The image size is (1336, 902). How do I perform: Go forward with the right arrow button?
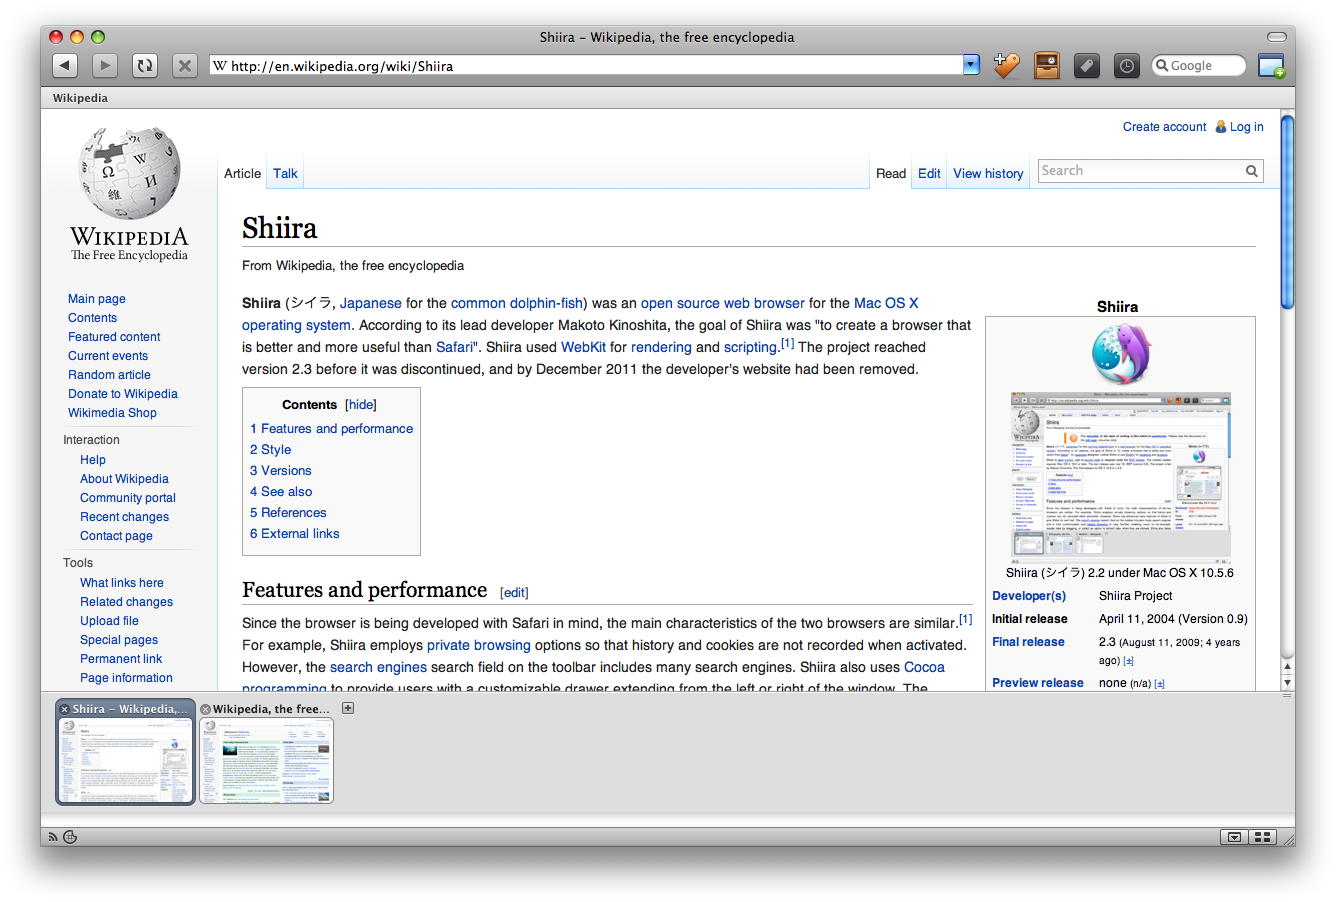click(104, 66)
